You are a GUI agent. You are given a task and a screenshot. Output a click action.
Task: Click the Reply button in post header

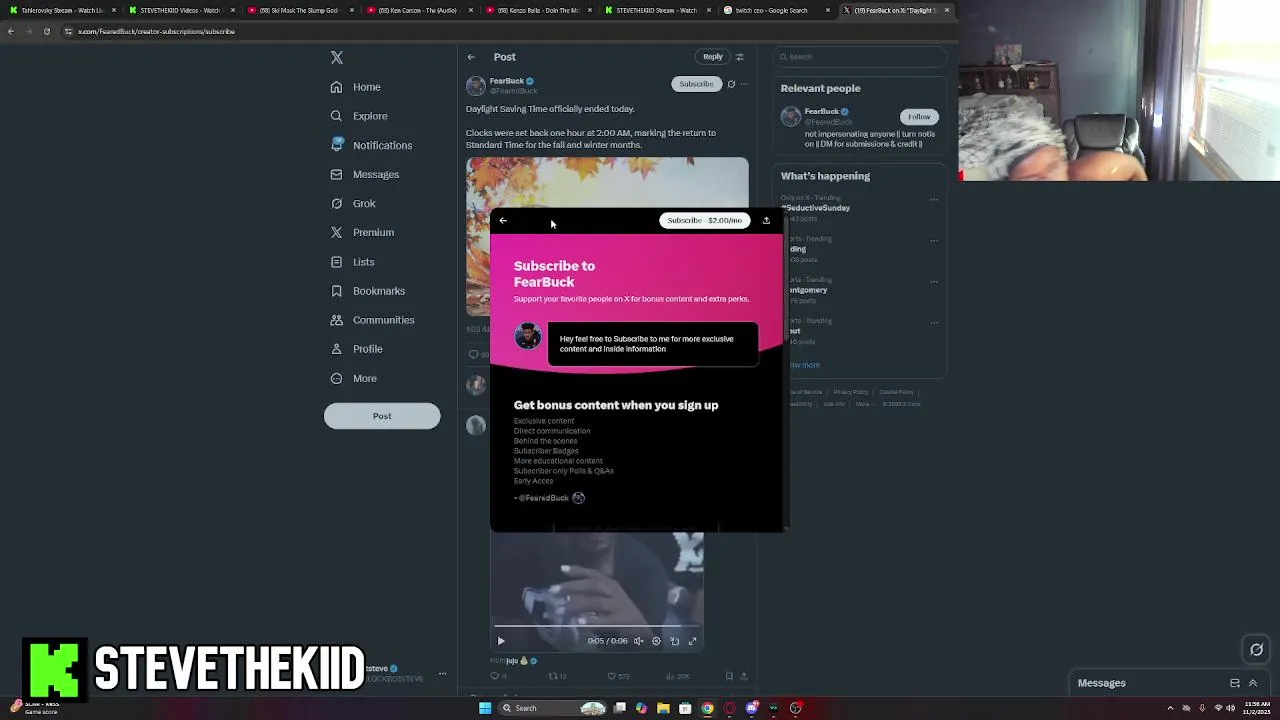click(x=712, y=57)
